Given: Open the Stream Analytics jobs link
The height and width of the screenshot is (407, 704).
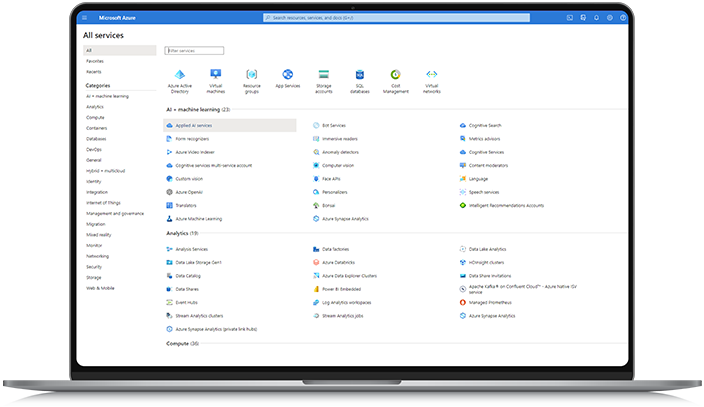Looking at the screenshot, I should (x=343, y=316).
